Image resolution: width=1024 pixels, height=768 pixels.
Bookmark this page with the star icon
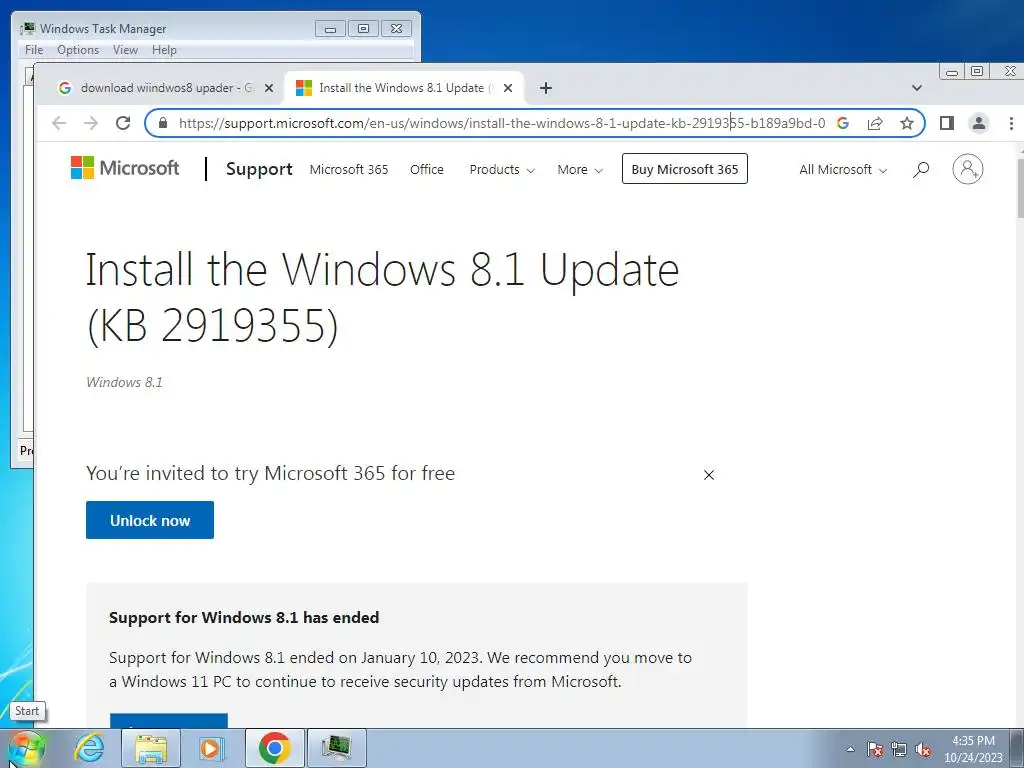(906, 123)
